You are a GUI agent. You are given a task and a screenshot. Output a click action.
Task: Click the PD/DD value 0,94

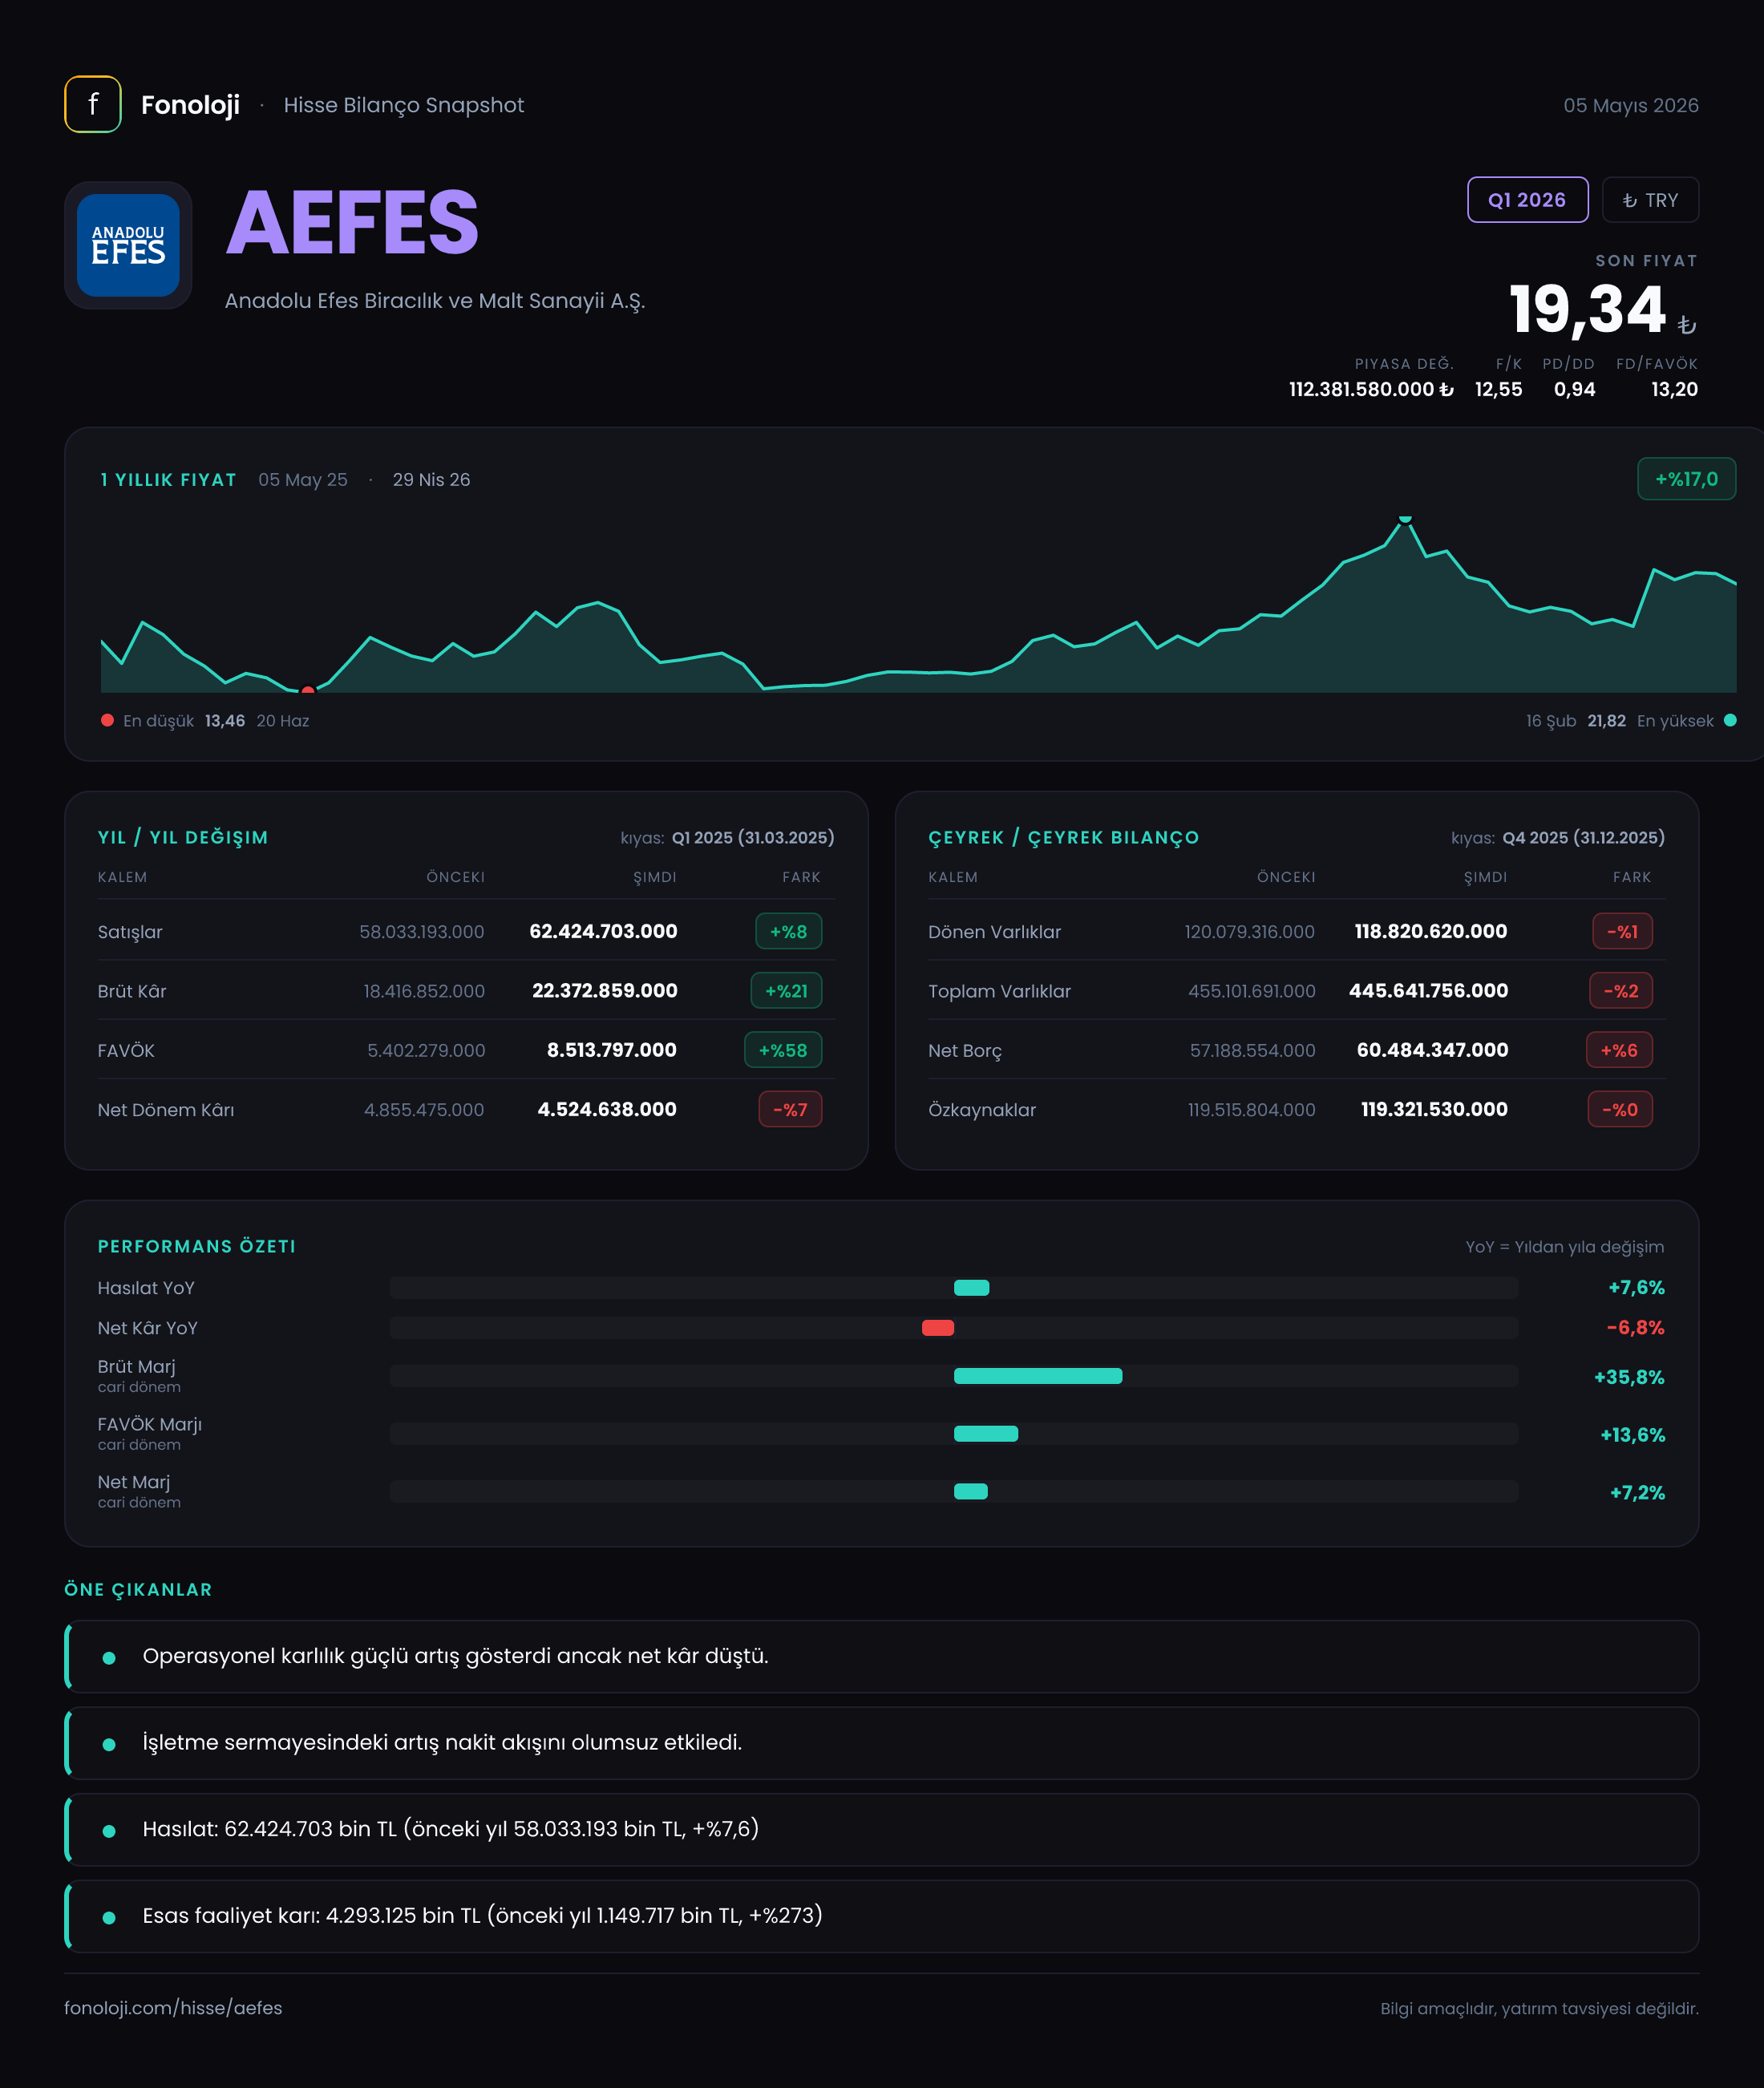point(1574,389)
